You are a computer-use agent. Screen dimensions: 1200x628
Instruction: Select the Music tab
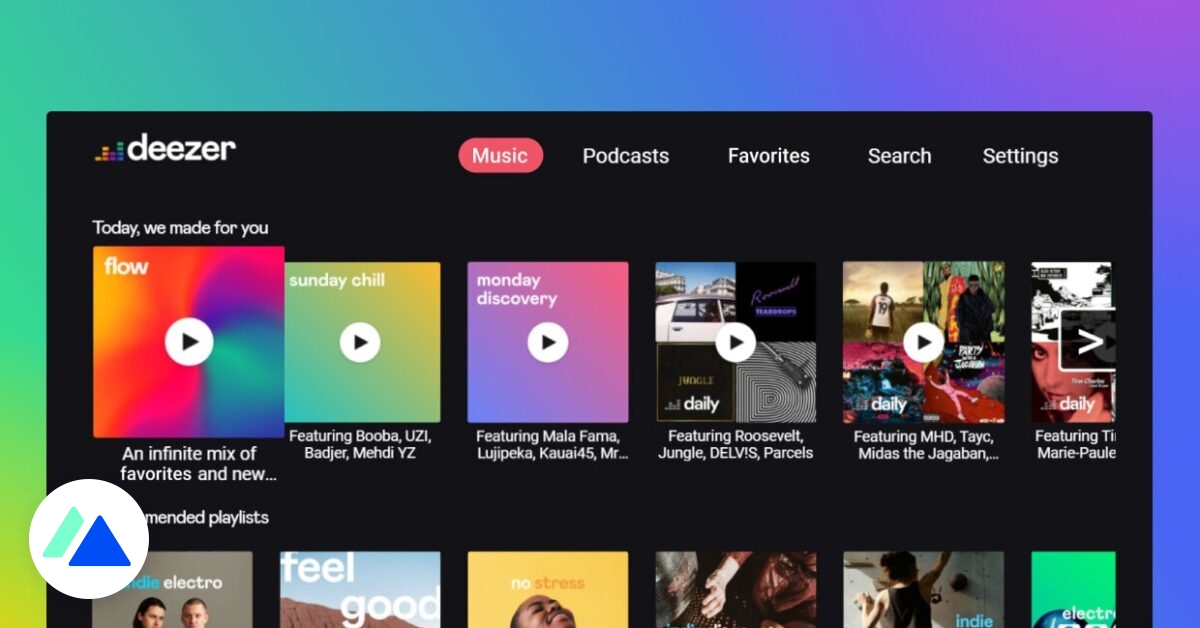(500, 156)
